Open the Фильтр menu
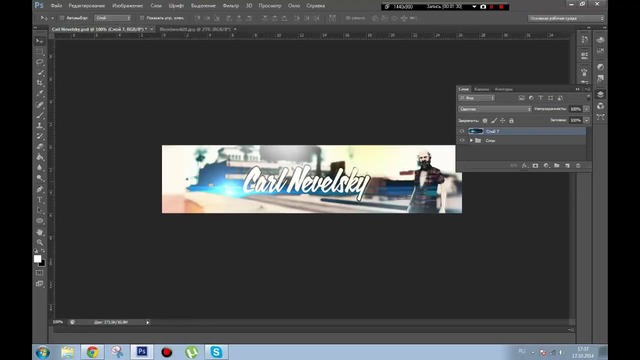The width and height of the screenshot is (640, 360). coord(231,6)
